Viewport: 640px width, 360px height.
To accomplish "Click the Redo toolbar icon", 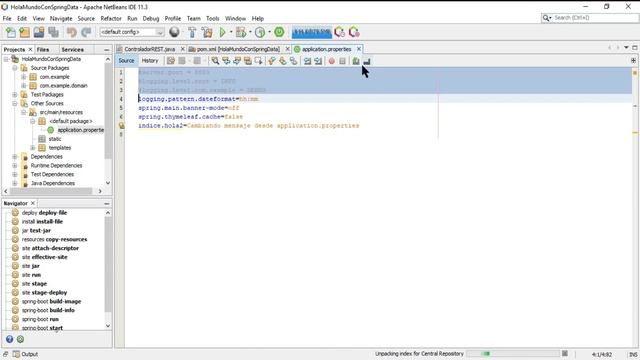I will 86,32.
